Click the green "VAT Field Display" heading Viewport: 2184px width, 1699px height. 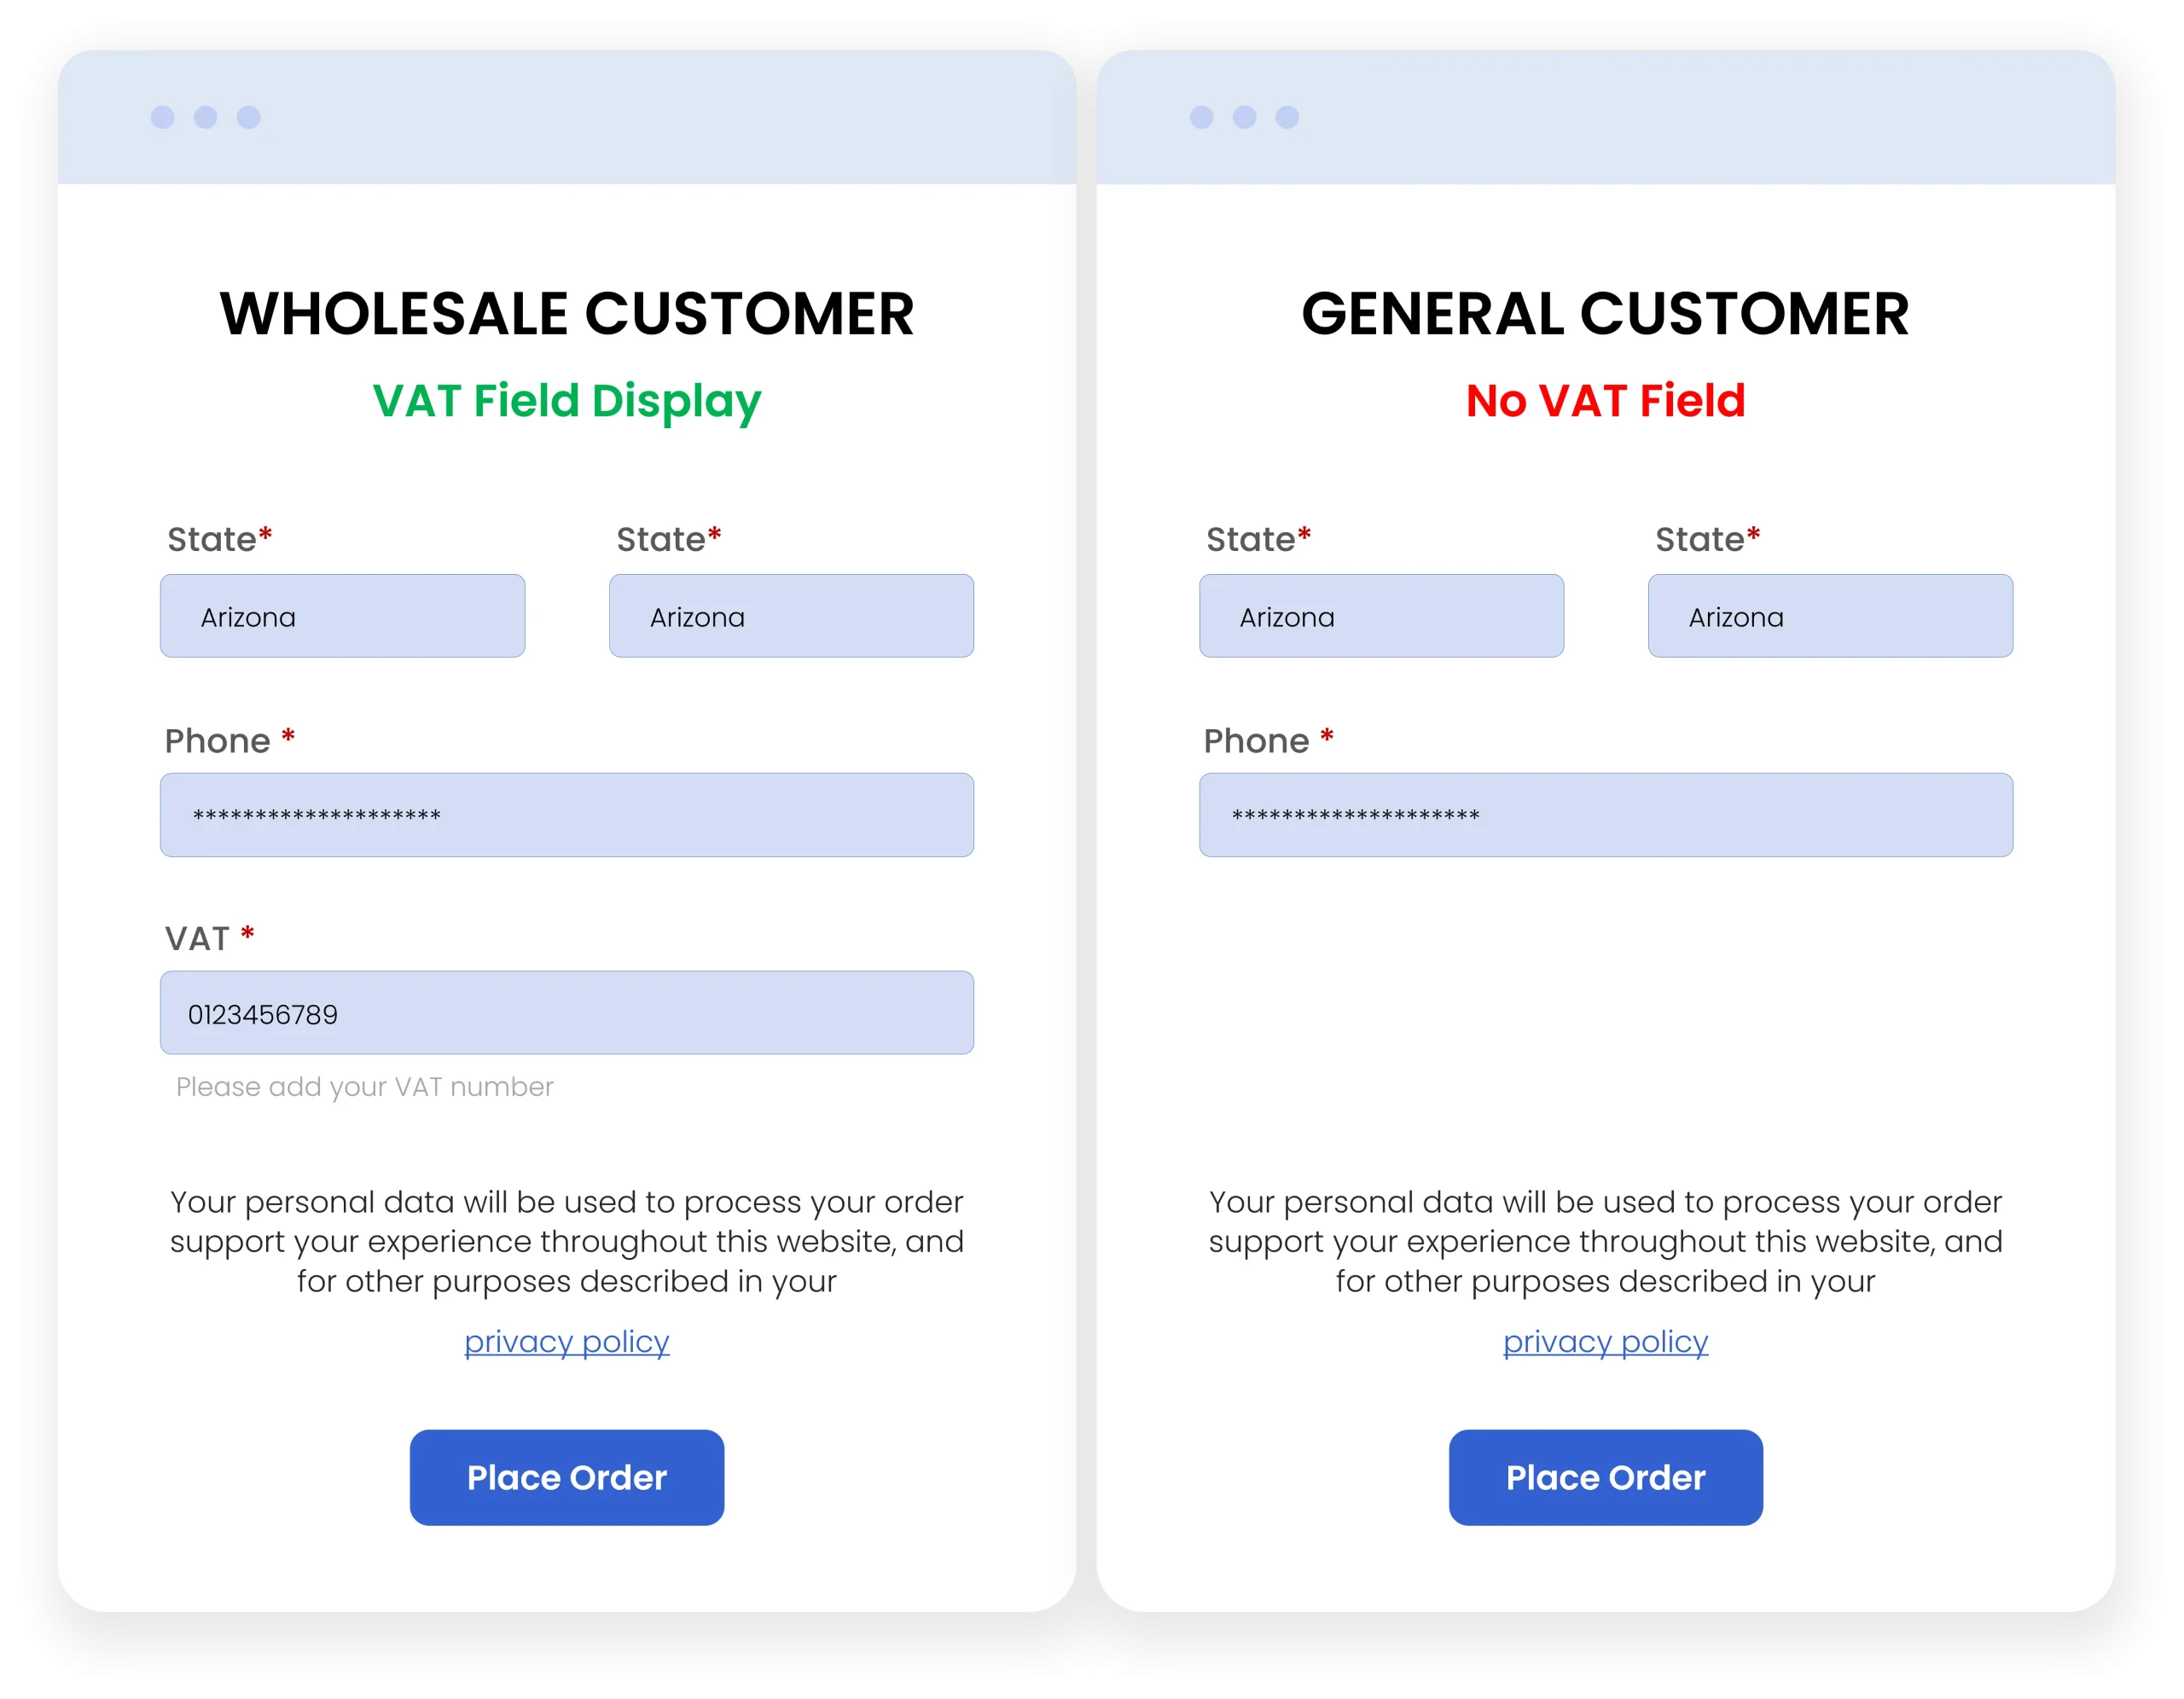566,401
